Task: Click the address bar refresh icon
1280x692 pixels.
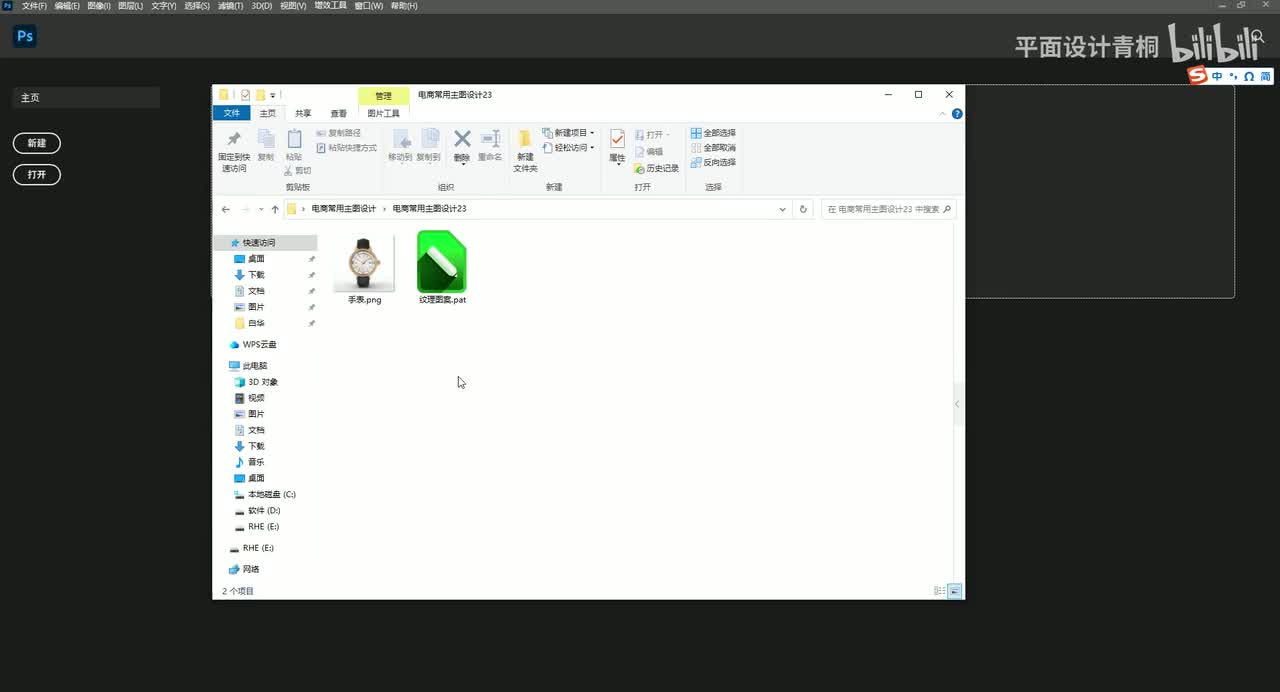Action: 803,209
